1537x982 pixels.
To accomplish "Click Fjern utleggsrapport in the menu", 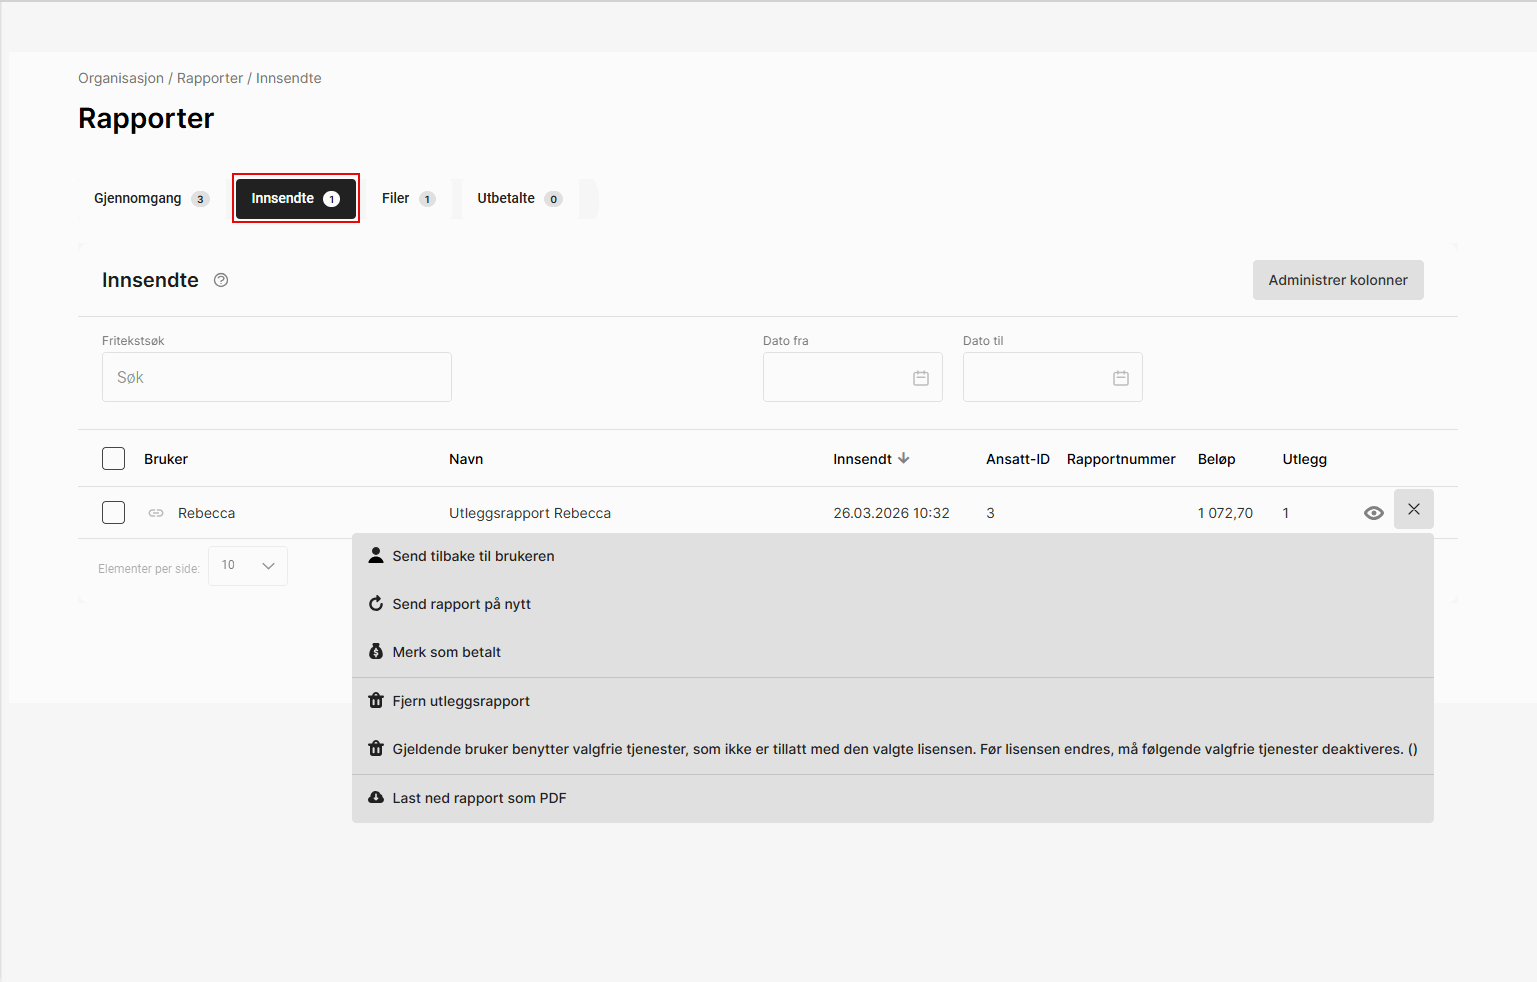I will pyautogui.click(x=460, y=701).
